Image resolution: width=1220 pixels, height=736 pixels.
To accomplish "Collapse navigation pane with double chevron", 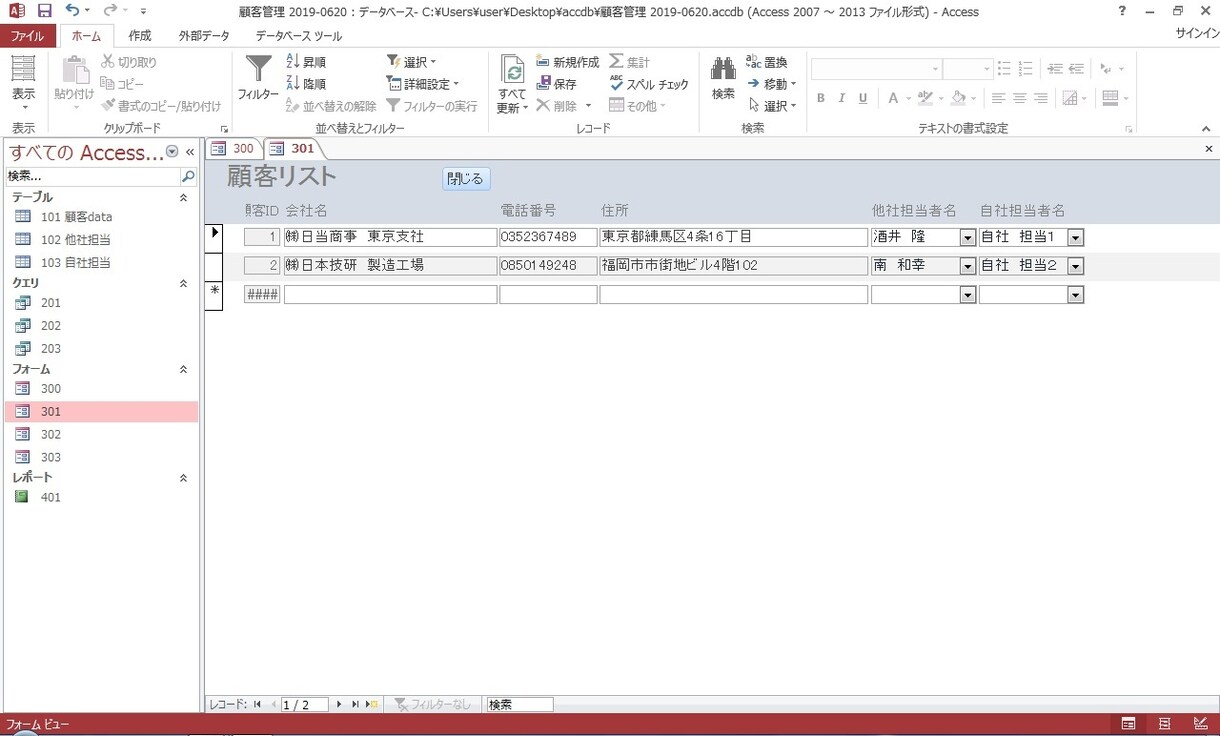I will tap(190, 152).
